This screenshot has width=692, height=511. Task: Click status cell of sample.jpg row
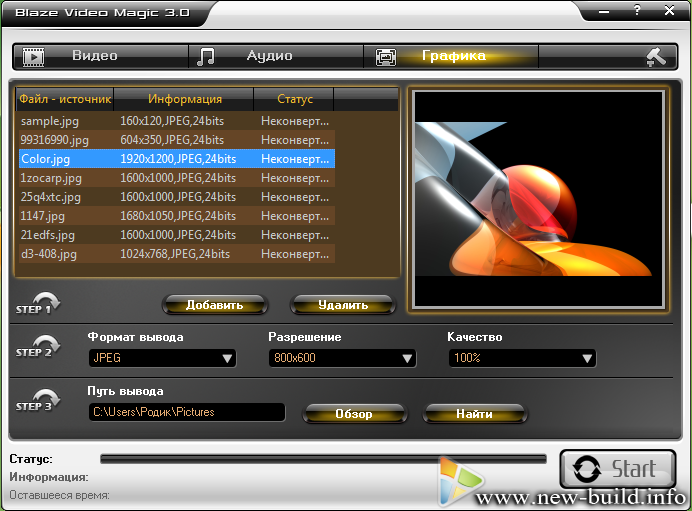(x=295, y=121)
